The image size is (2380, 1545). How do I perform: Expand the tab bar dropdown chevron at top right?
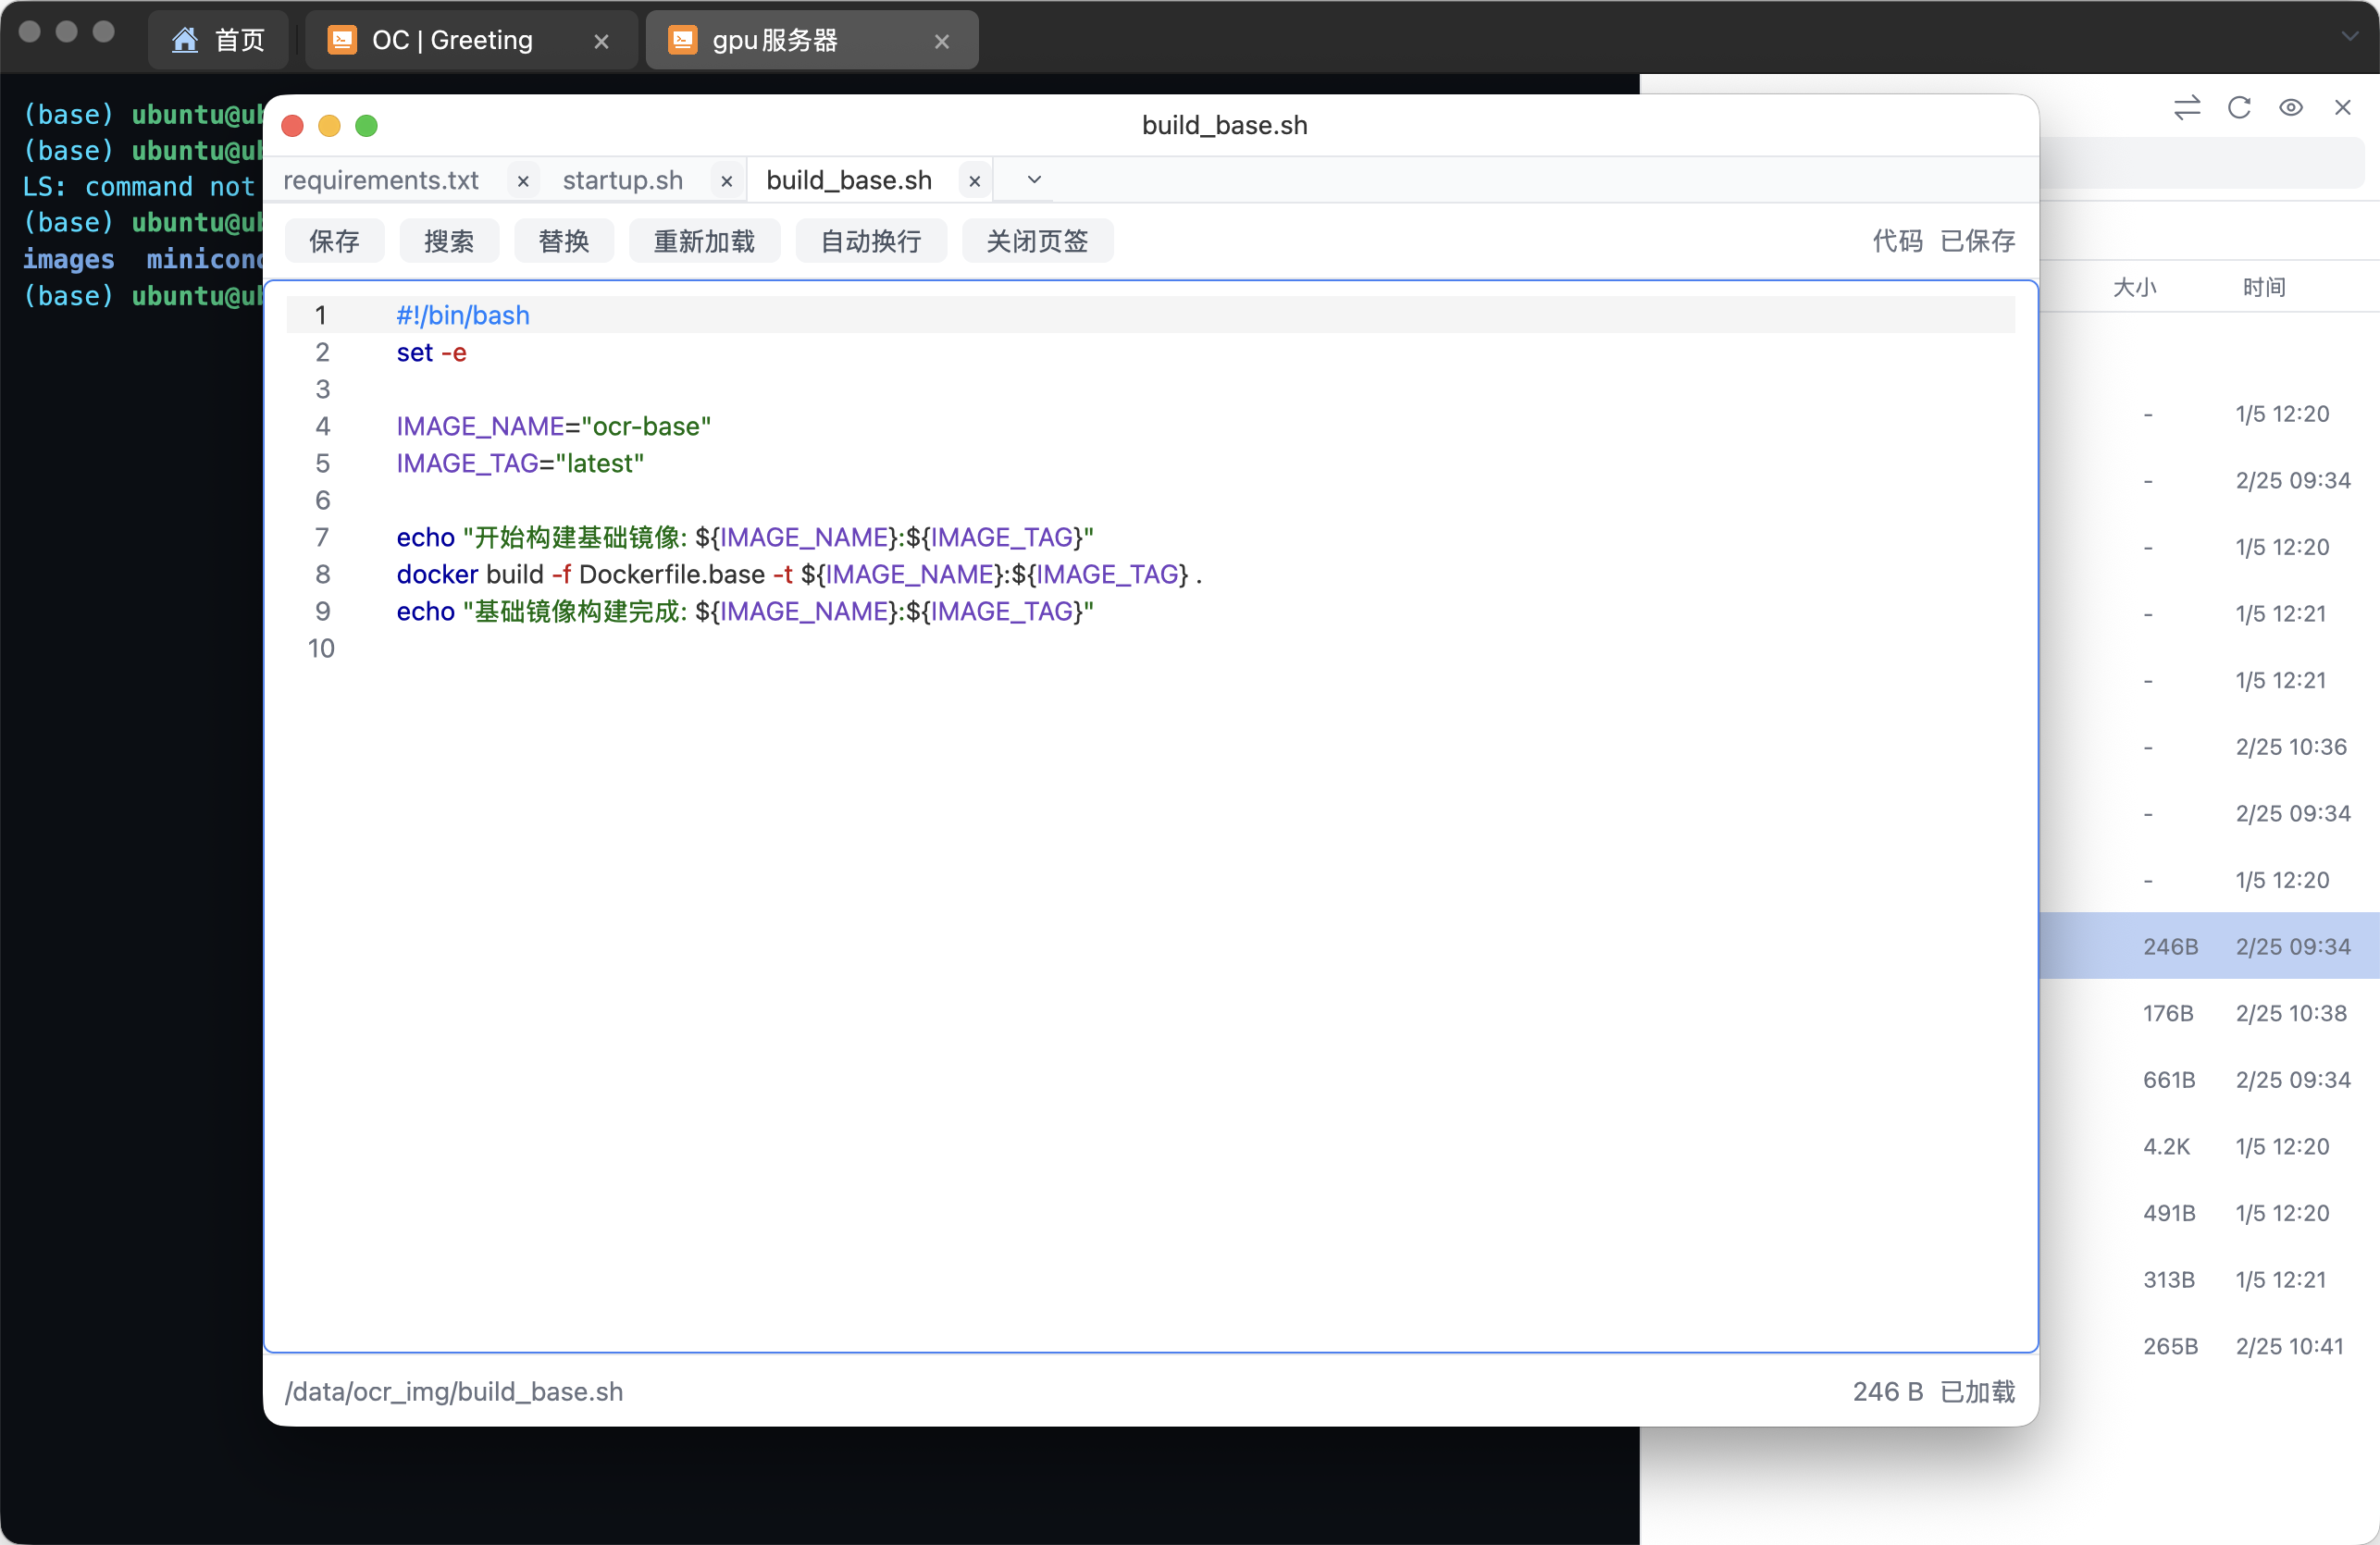[x=2349, y=36]
